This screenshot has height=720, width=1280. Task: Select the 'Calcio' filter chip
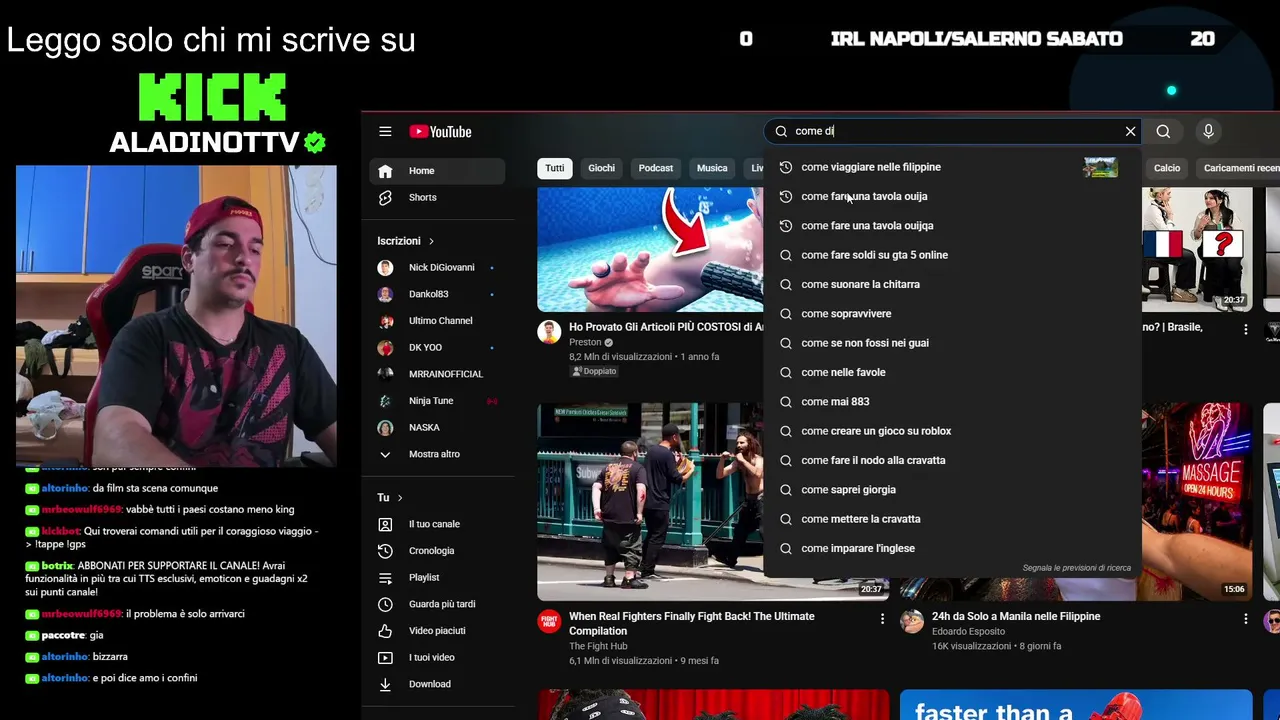click(1167, 168)
